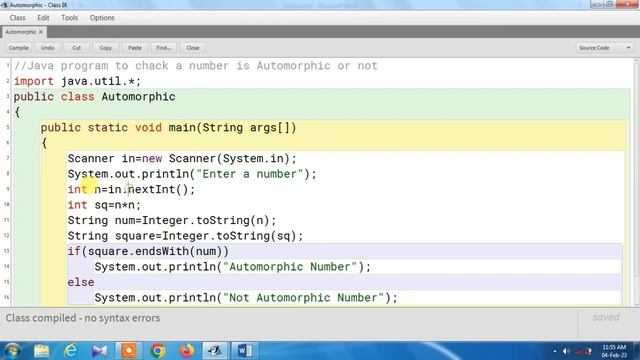Click the Undo button
Image resolution: width=640 pixels, height=360 pixels.
pyautogui.click(x=47, y=48)
